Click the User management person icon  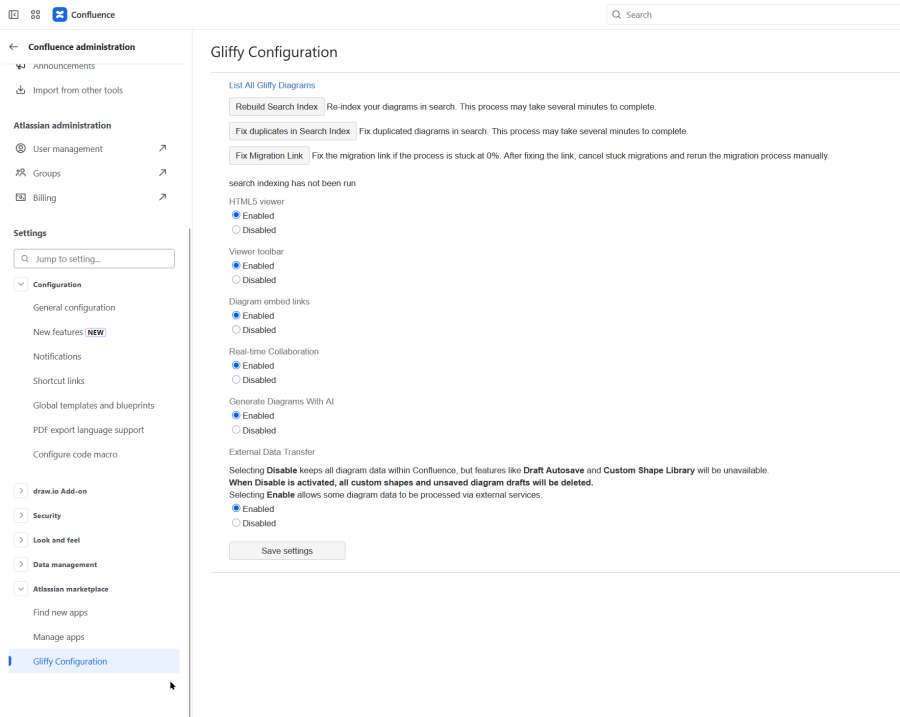(x=21, y=149)
